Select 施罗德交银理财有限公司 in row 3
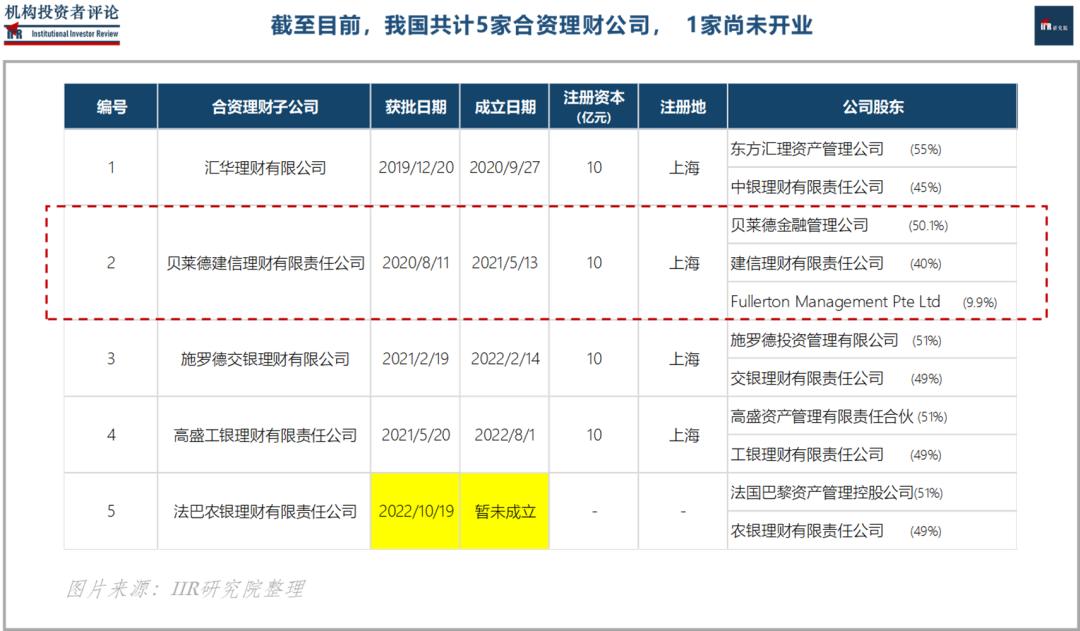Viewport: 1080px width, 631px height. (264, 359)
